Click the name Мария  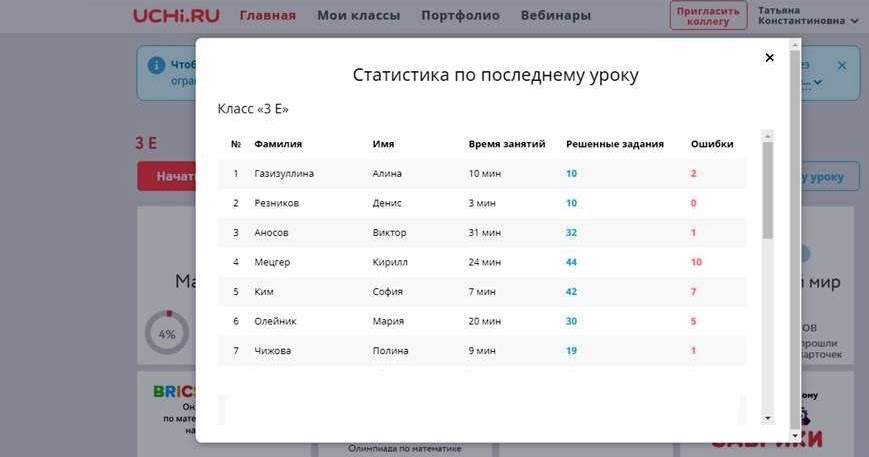(388, 321)
